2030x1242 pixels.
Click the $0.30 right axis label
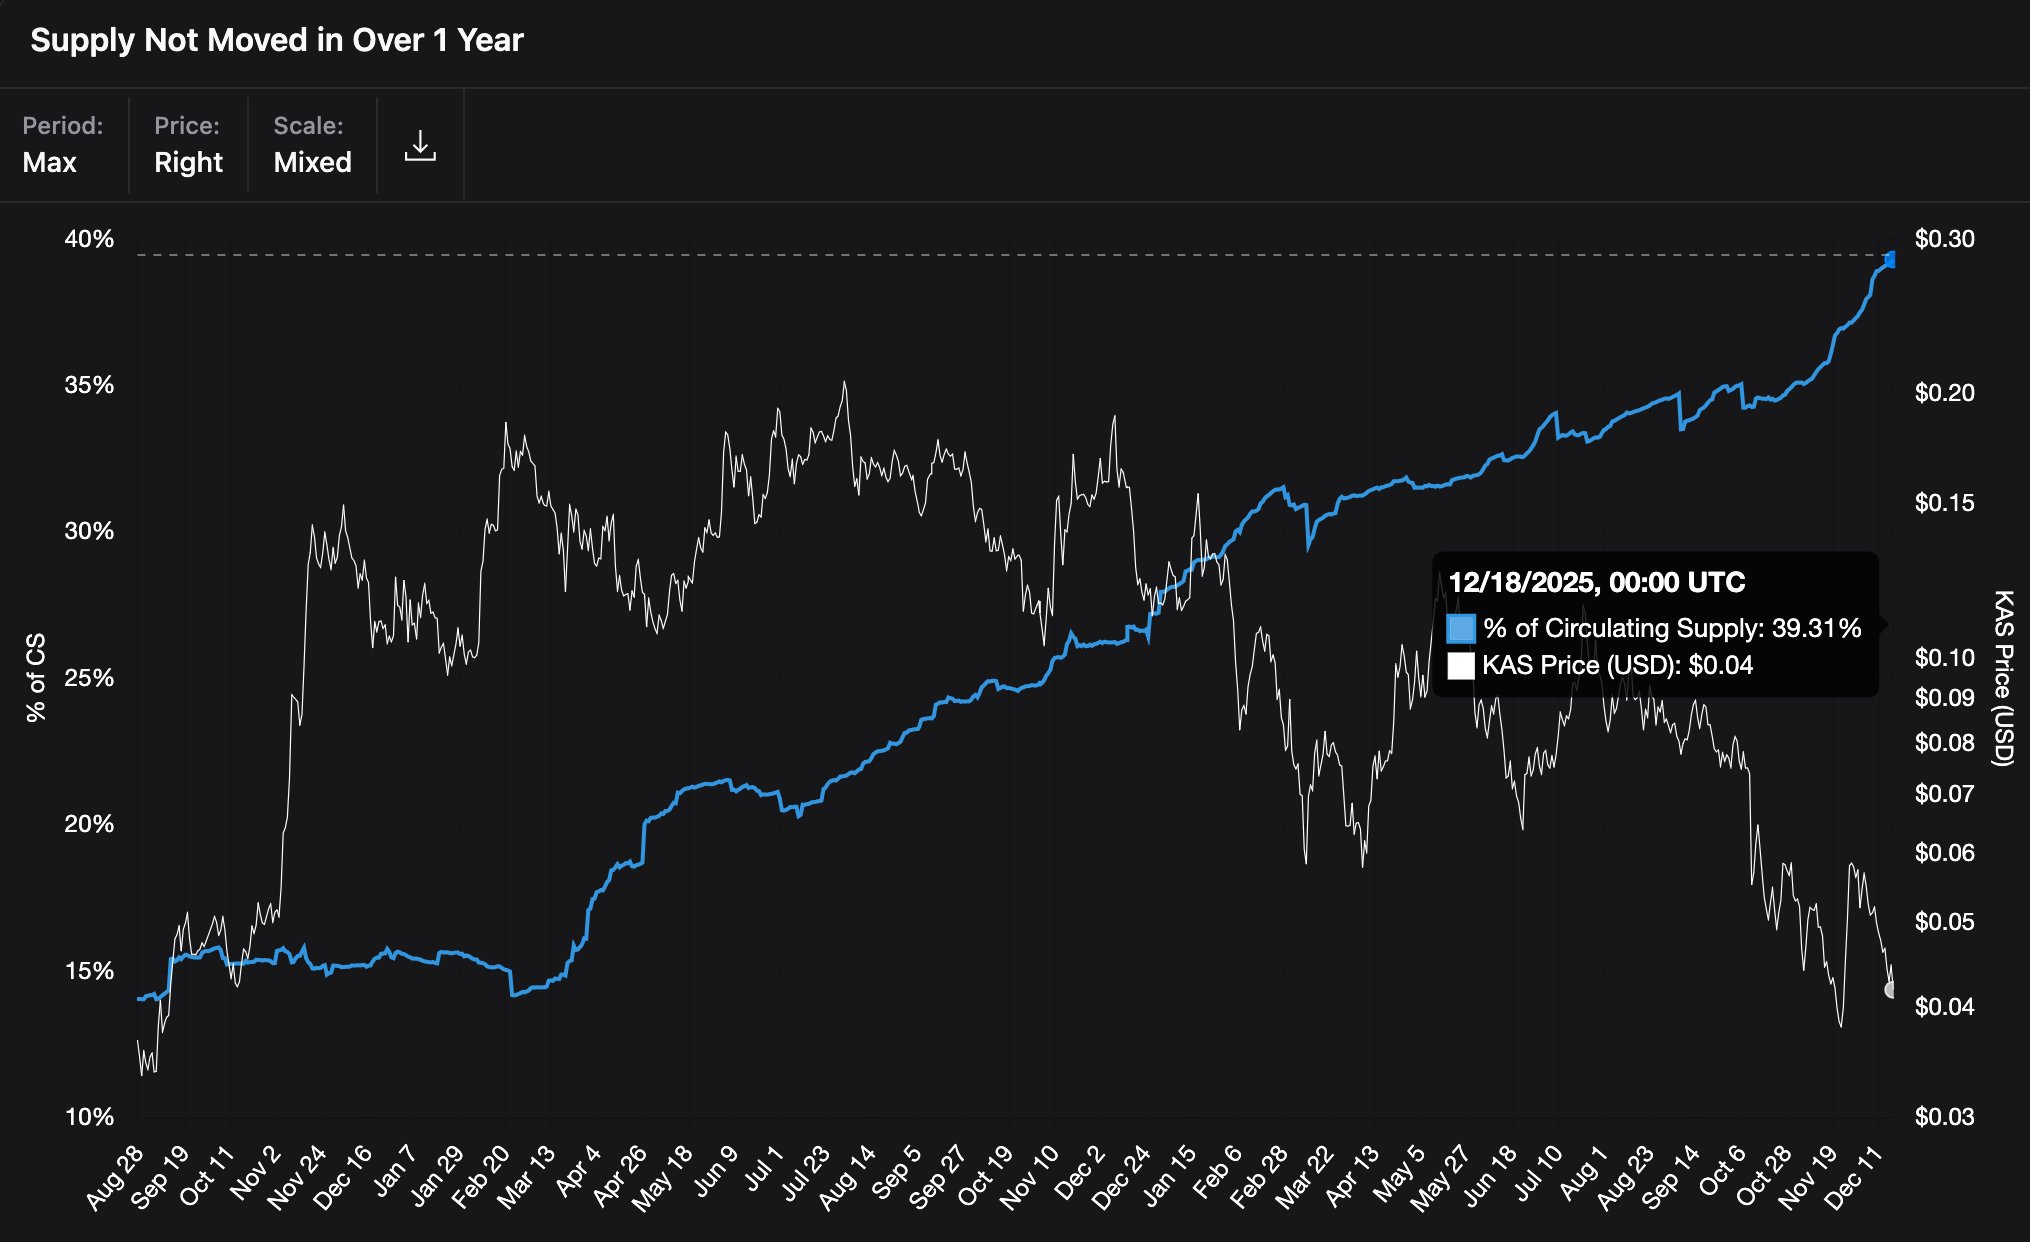click(1944, 239)
